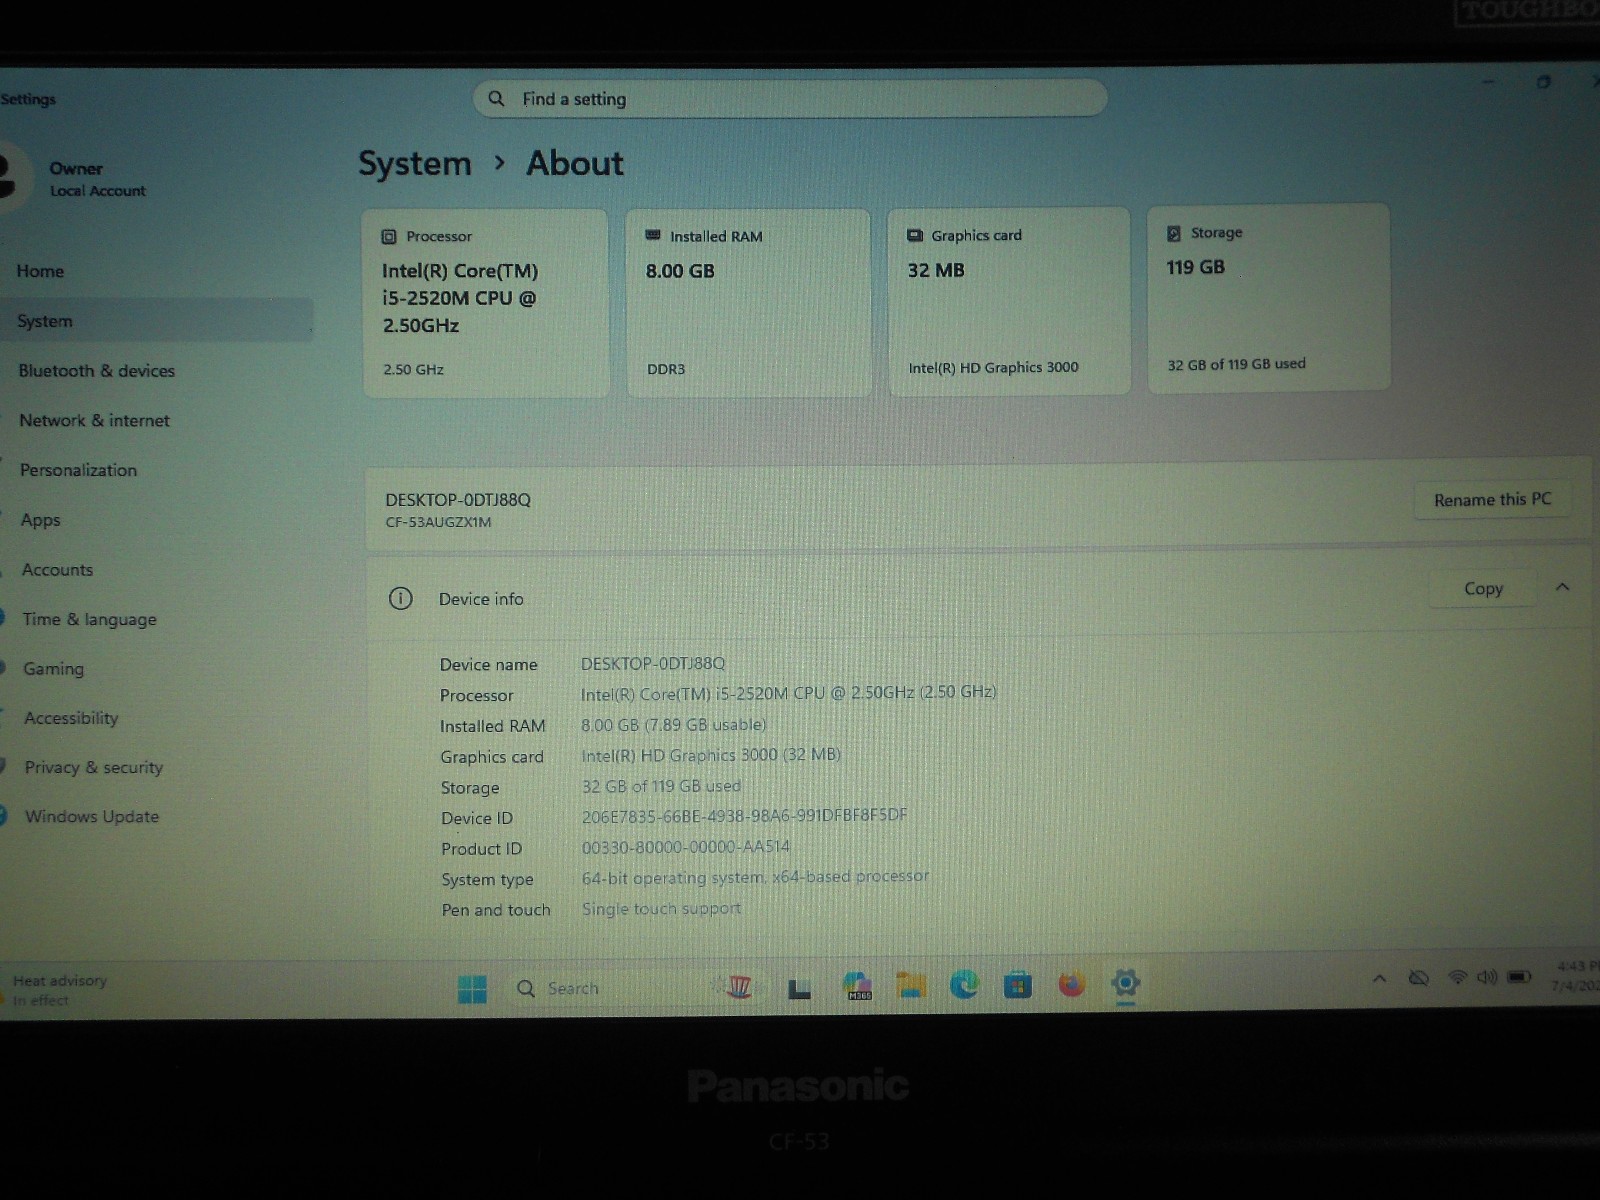Open File Explorer from the taskbar
Screen dimensions: 1600x1200
click(911, 986)
